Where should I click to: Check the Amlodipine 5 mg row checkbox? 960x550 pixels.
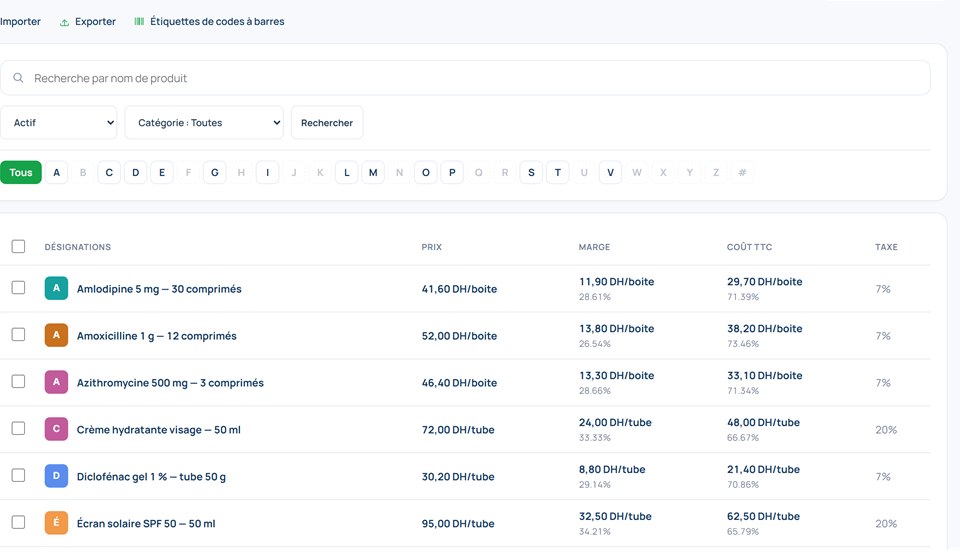click(x=18, y=287)
